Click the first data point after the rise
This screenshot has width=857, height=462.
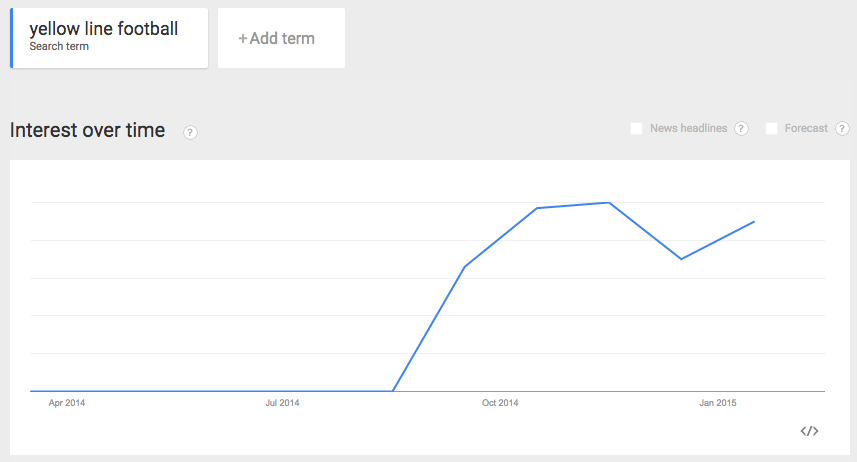click(465, 267)
